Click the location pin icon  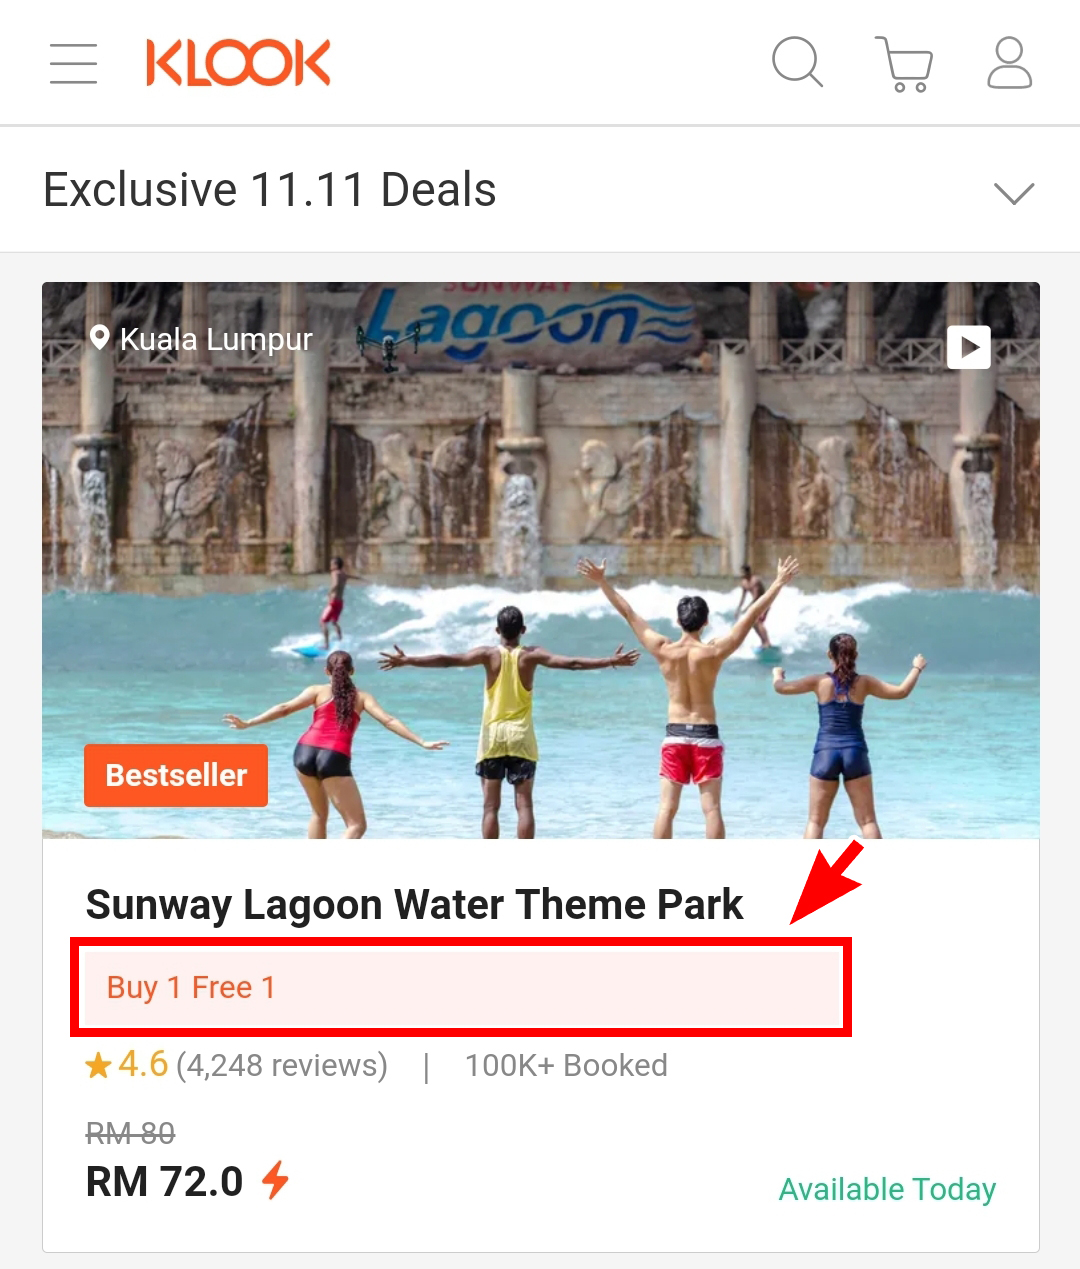[x=99, y=338]
